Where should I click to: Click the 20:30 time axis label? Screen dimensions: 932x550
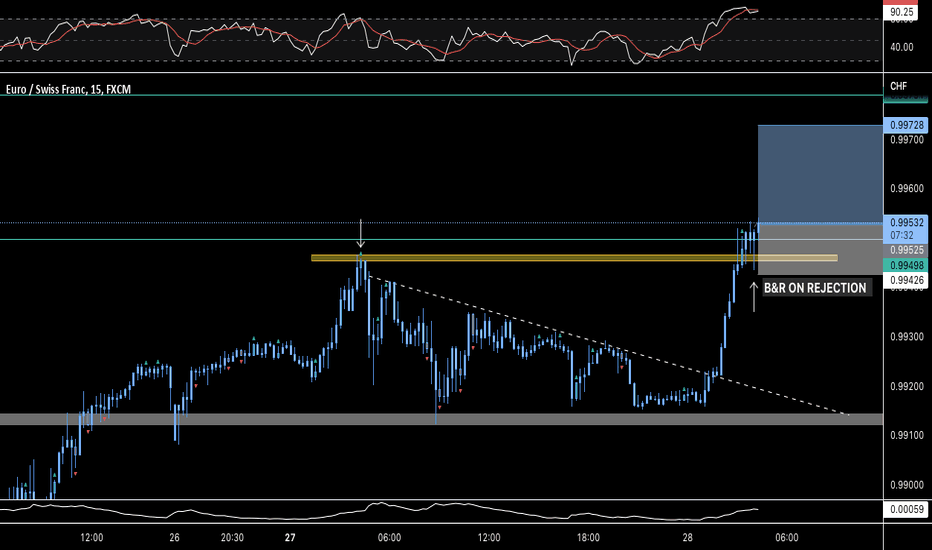click(x=232, y=538)
